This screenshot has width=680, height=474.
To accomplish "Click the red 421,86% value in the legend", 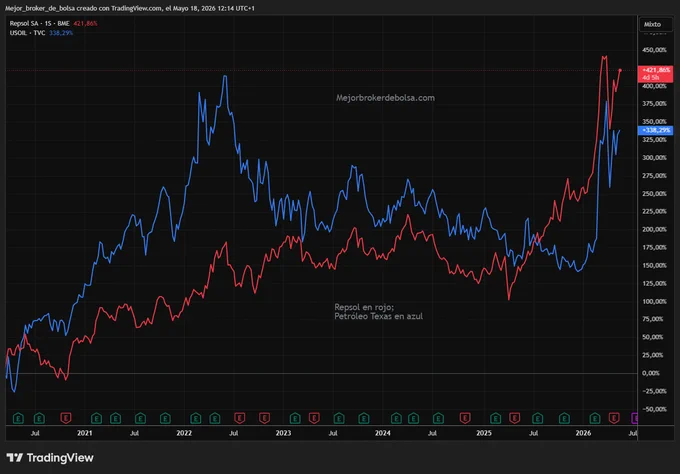I will [x=85, y=23].
